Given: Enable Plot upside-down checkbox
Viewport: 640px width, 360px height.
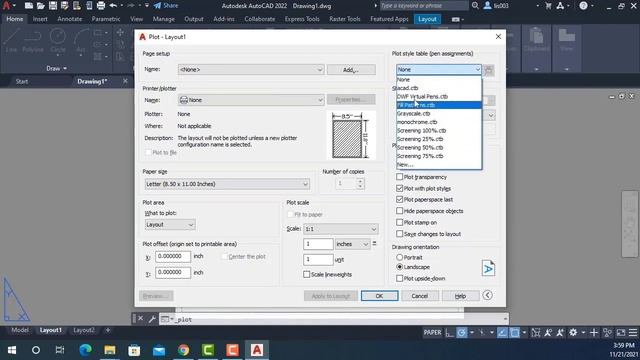Looking at the screenshot, I should click(400, 278).
